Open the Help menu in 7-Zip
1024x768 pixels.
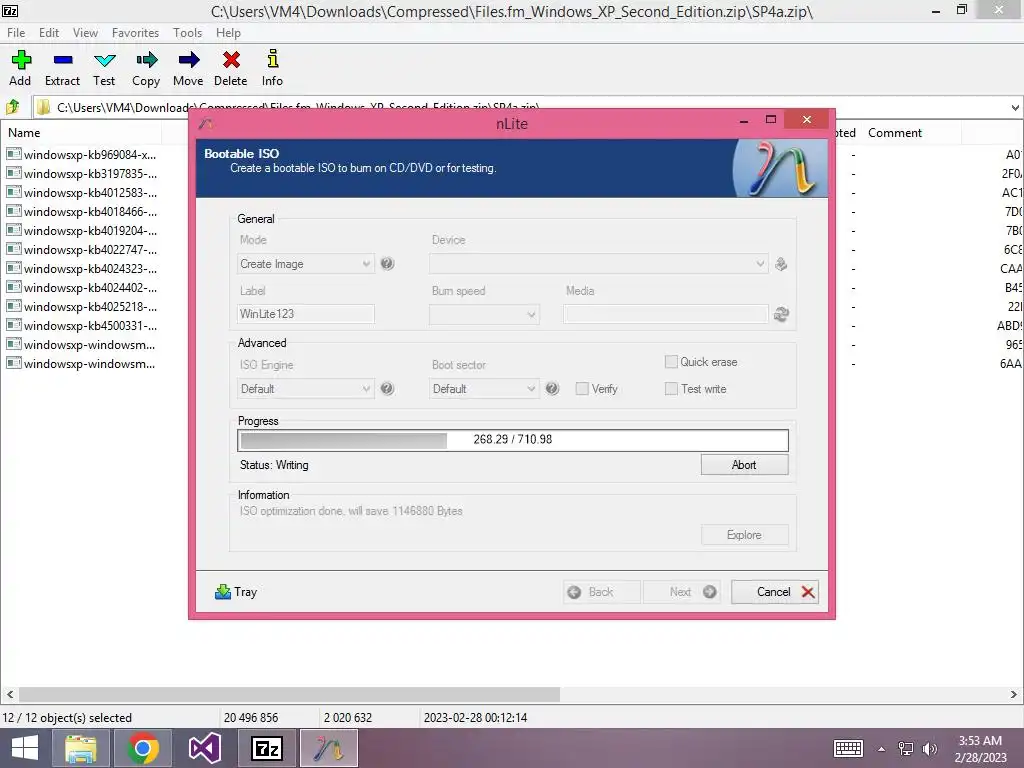[228, 33]
